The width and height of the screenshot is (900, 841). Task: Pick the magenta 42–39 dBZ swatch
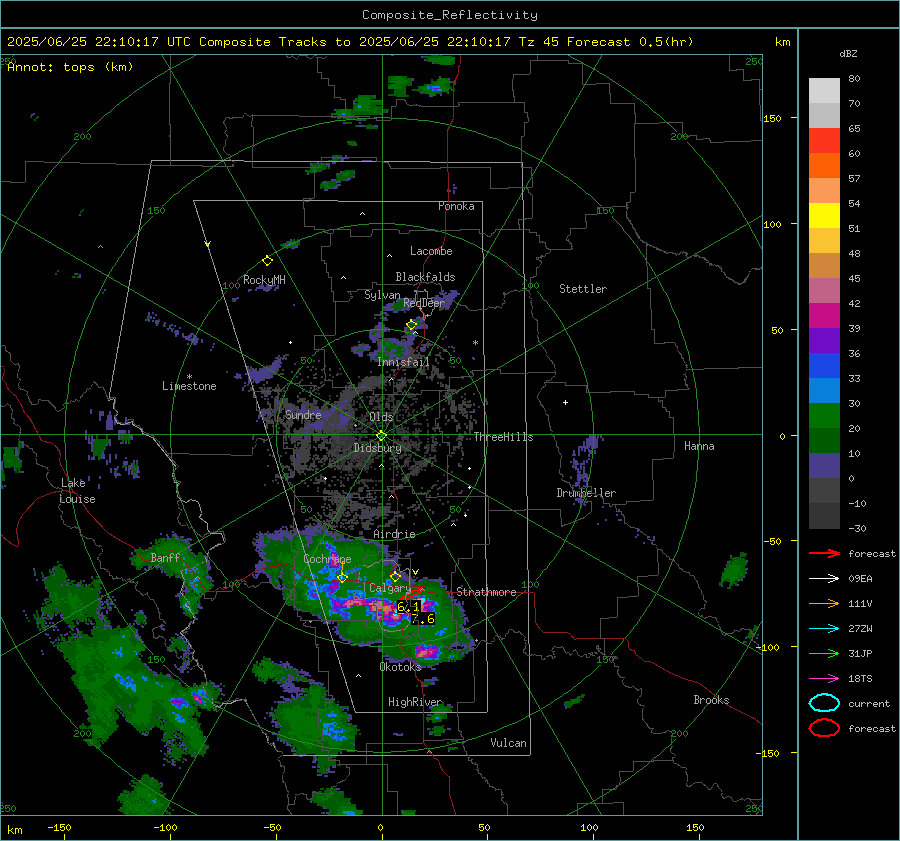pyautogui.click(x=824, y=316)
